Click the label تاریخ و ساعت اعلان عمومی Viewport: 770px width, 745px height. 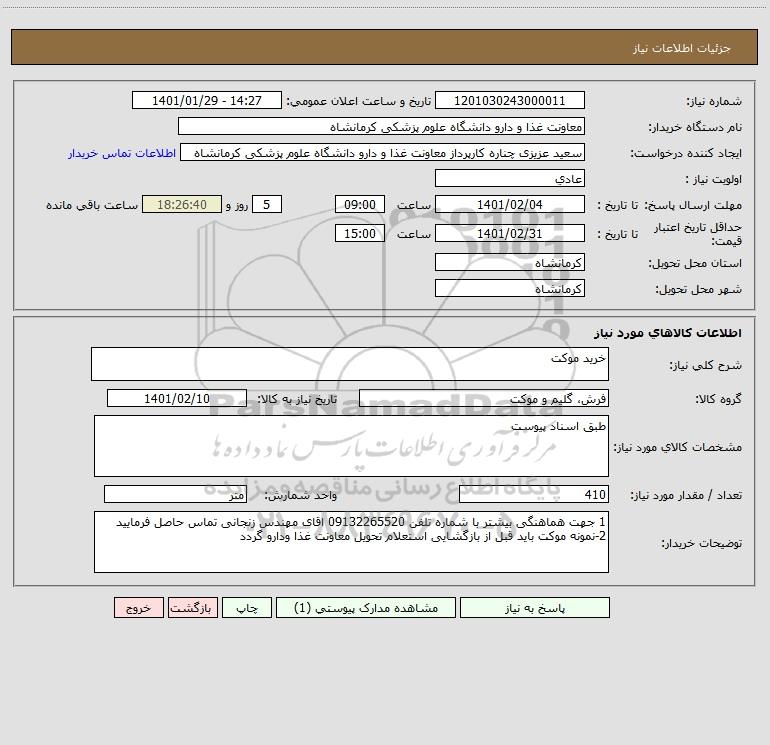pyautogui.click(x=358, y=102)
